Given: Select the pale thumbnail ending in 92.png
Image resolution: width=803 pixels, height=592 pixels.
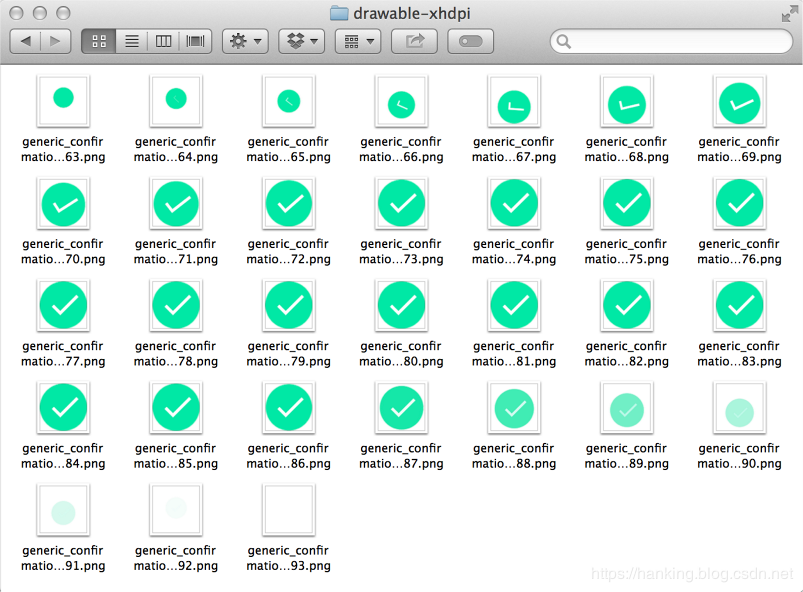Looking at the screenshot, I should 176,510.
